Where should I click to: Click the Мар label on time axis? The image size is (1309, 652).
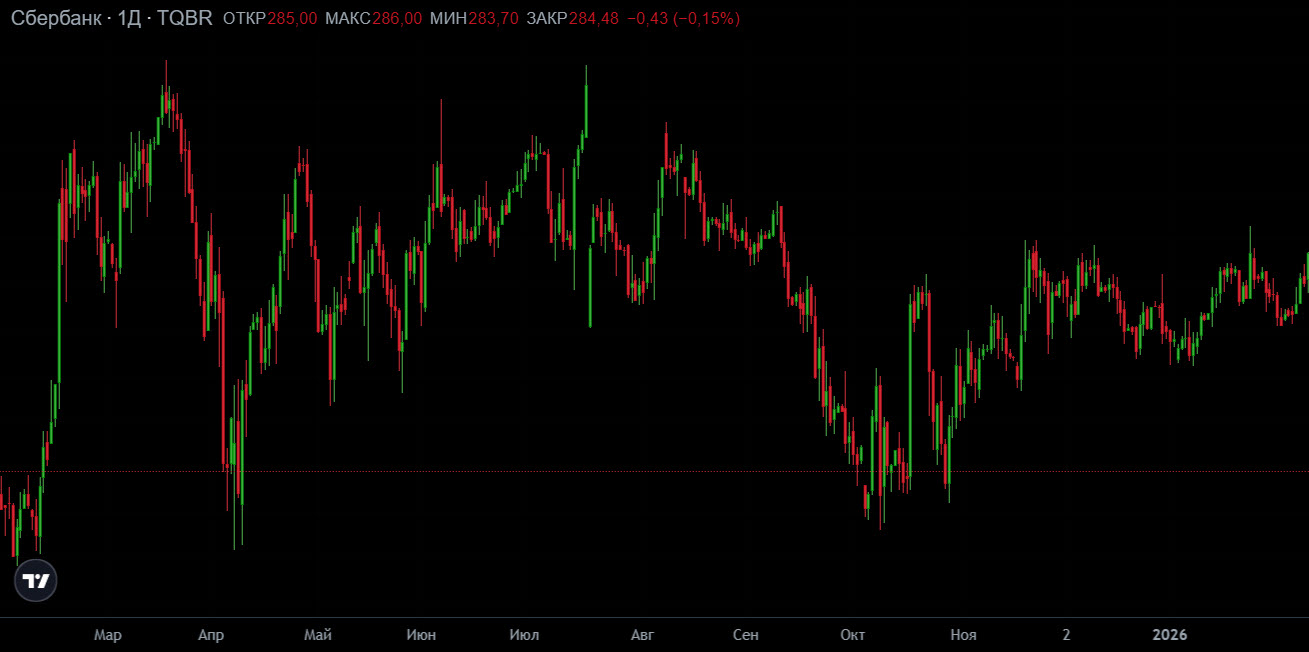[107, 635]
